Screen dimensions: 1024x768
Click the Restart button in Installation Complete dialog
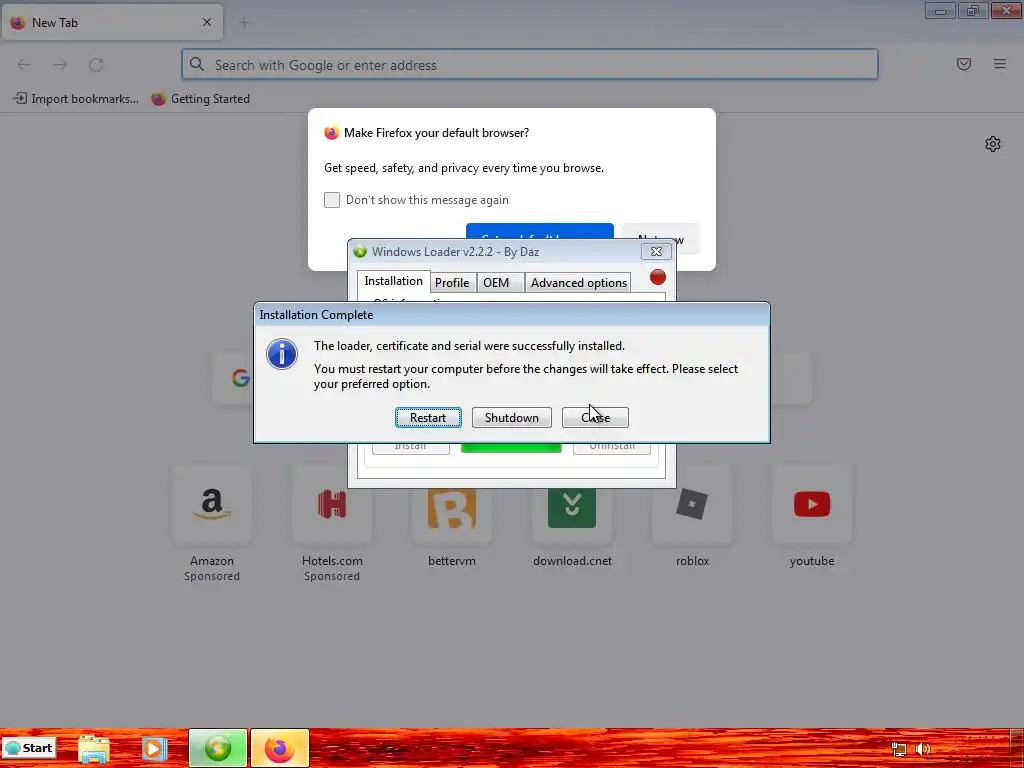point(428,417)
